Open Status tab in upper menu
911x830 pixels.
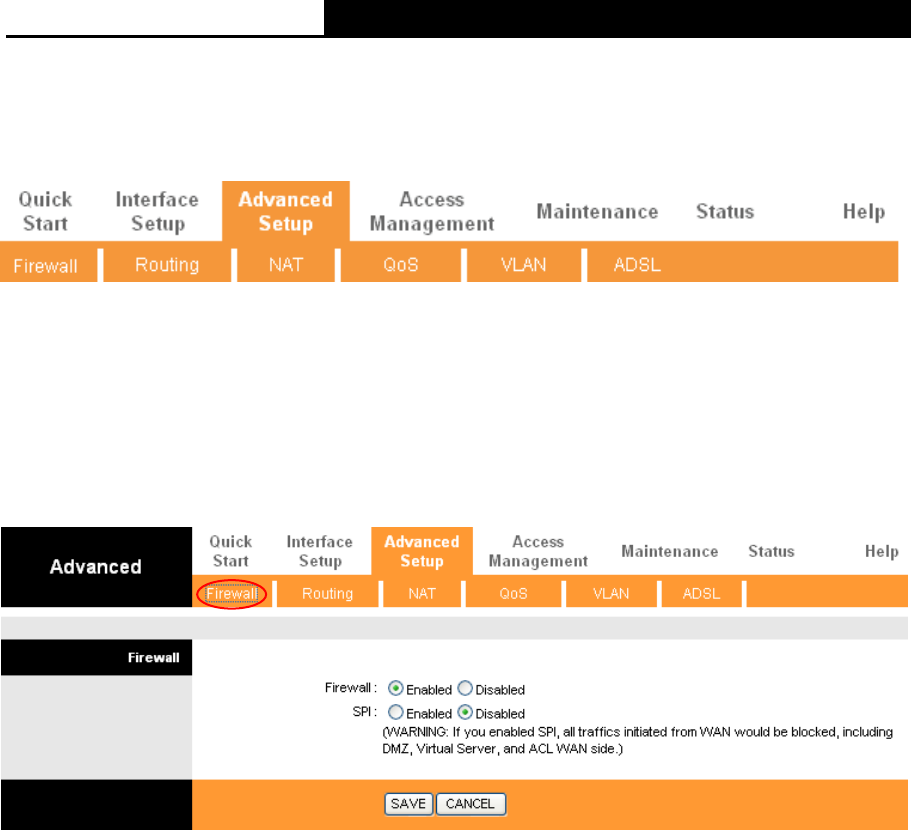(x=725, y=211)
